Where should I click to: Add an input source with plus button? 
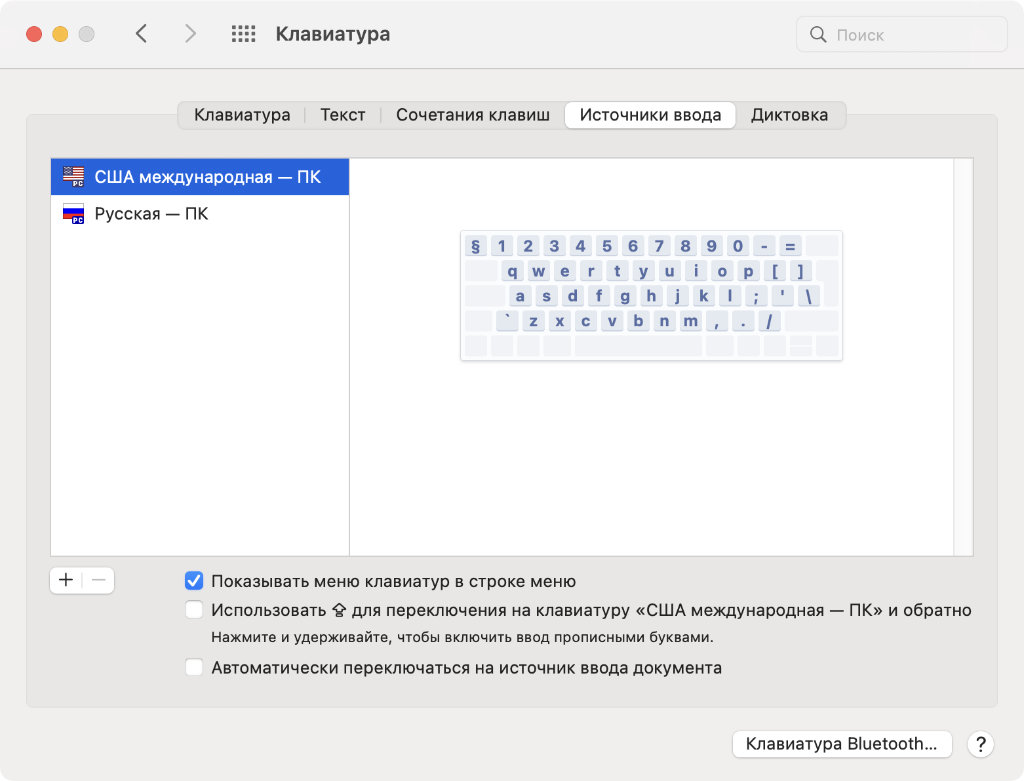[x=66, y=580]
